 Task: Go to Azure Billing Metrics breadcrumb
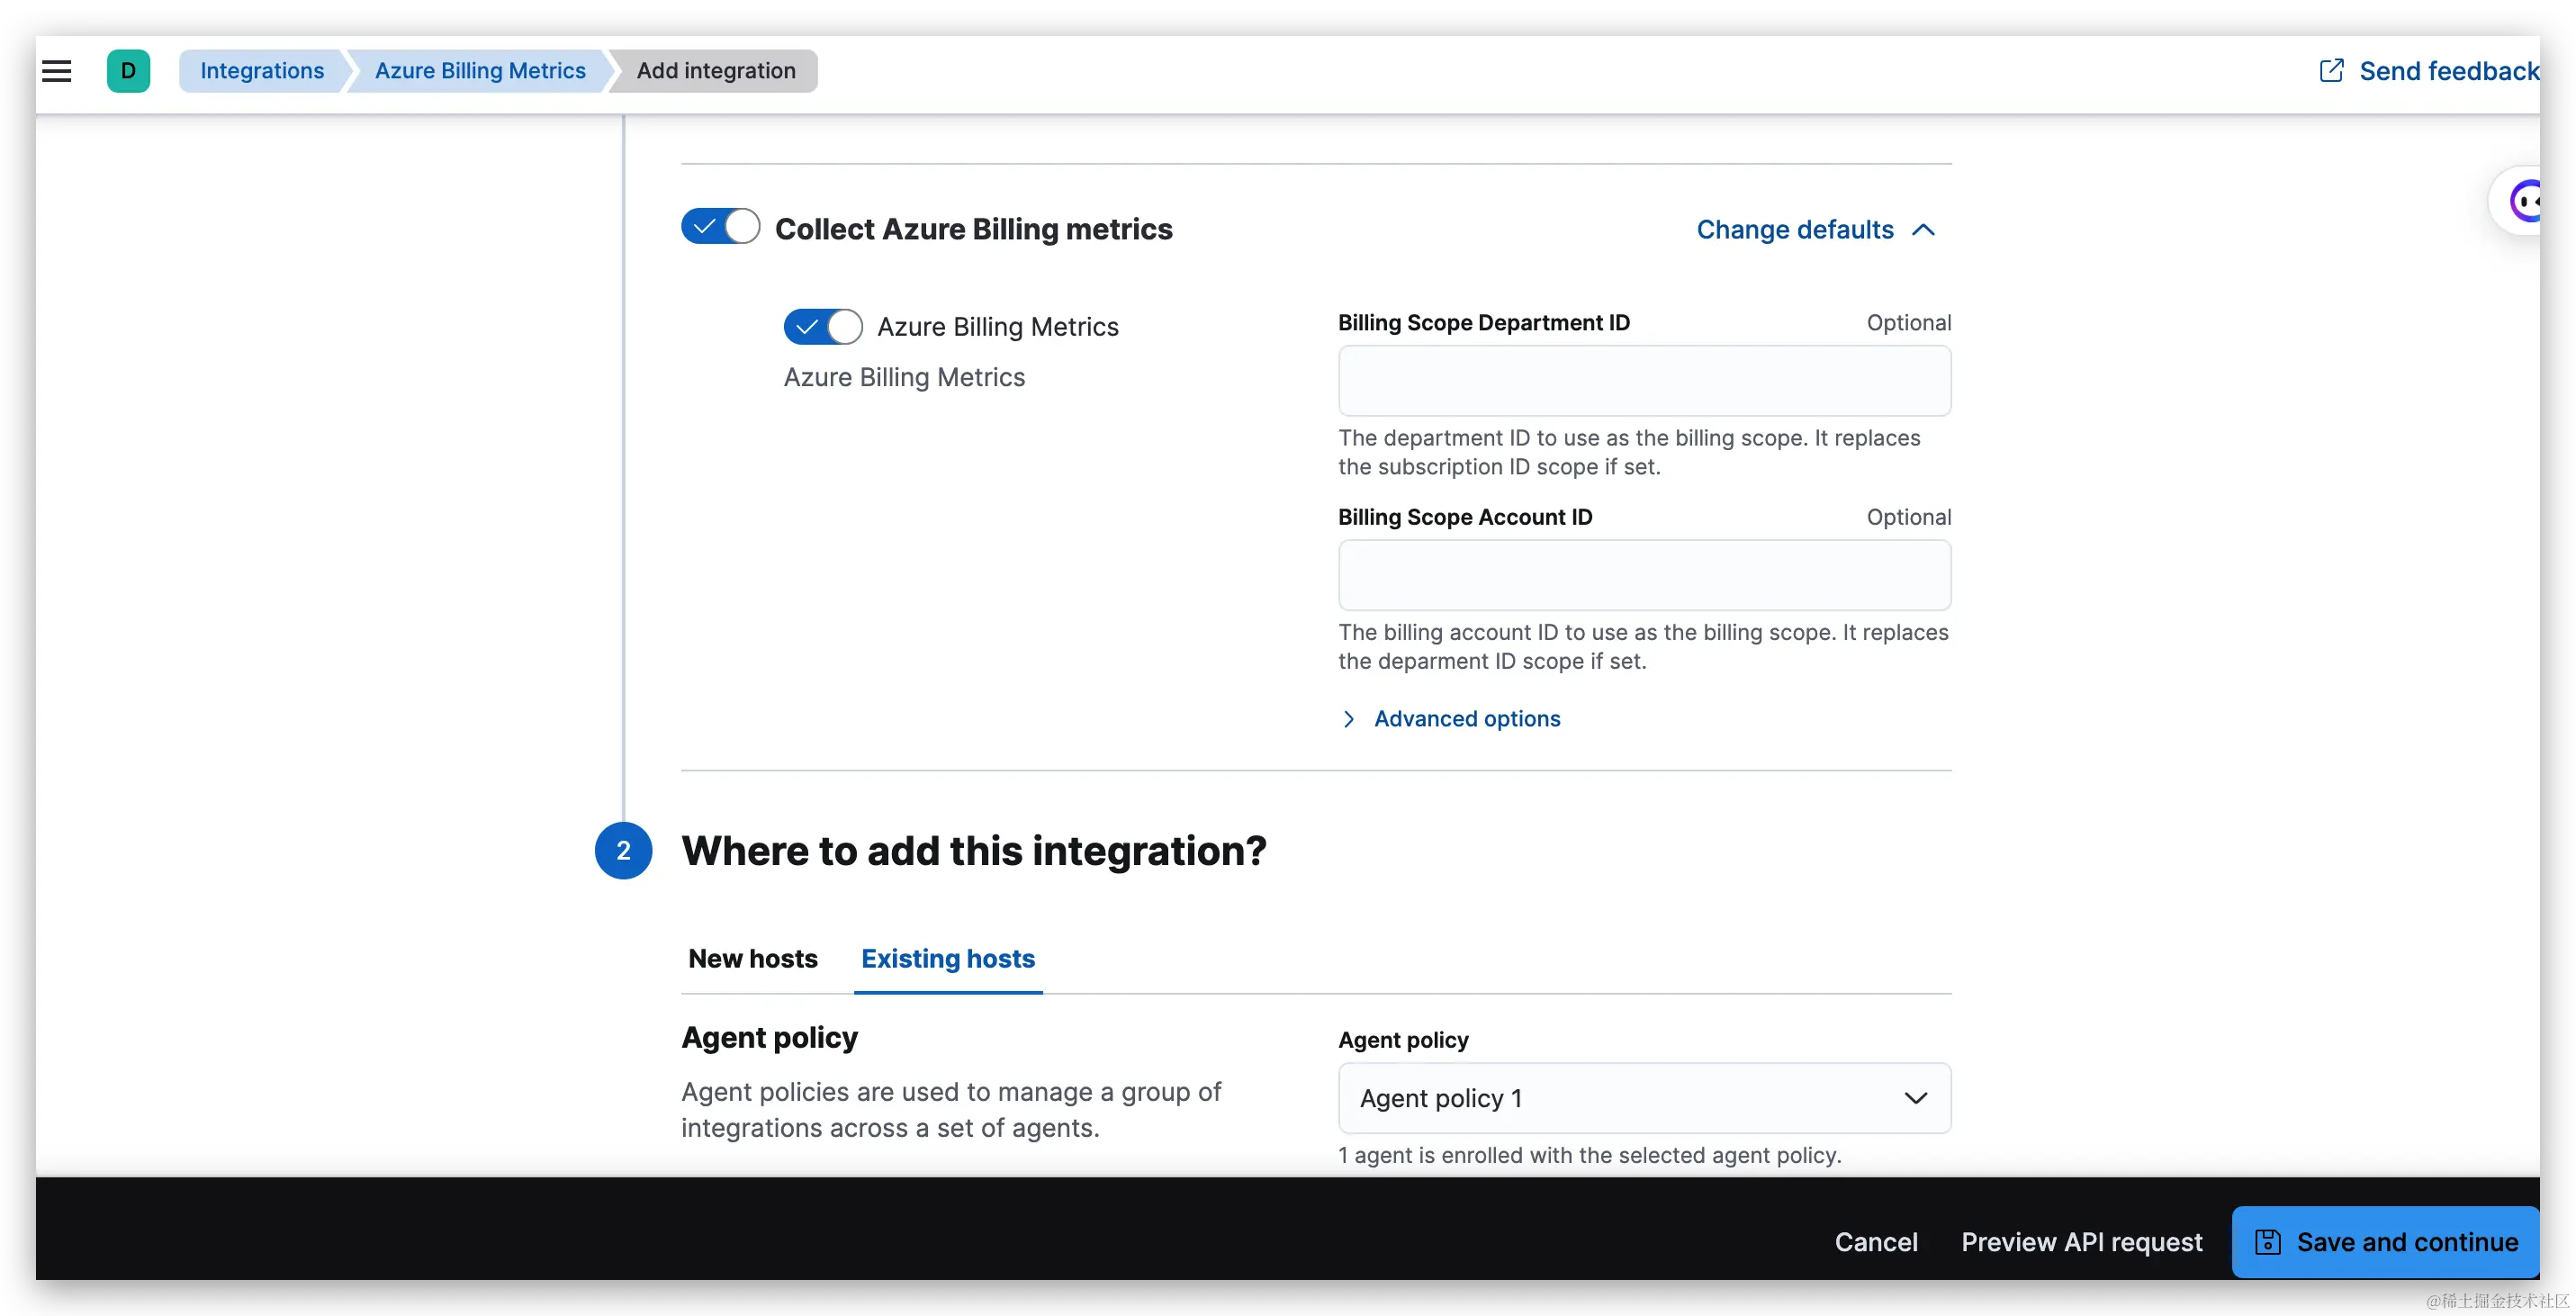[x=480, y=71]
